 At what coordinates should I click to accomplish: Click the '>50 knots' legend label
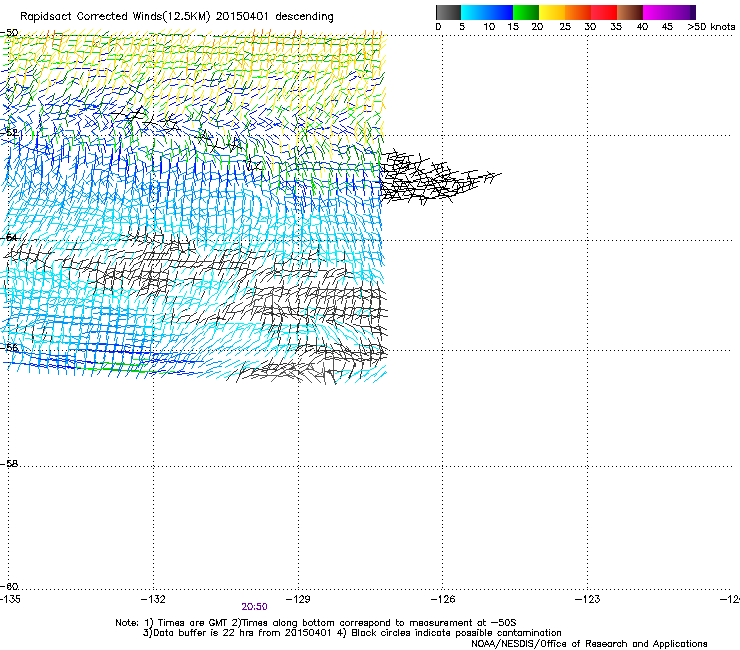(711, 27)
